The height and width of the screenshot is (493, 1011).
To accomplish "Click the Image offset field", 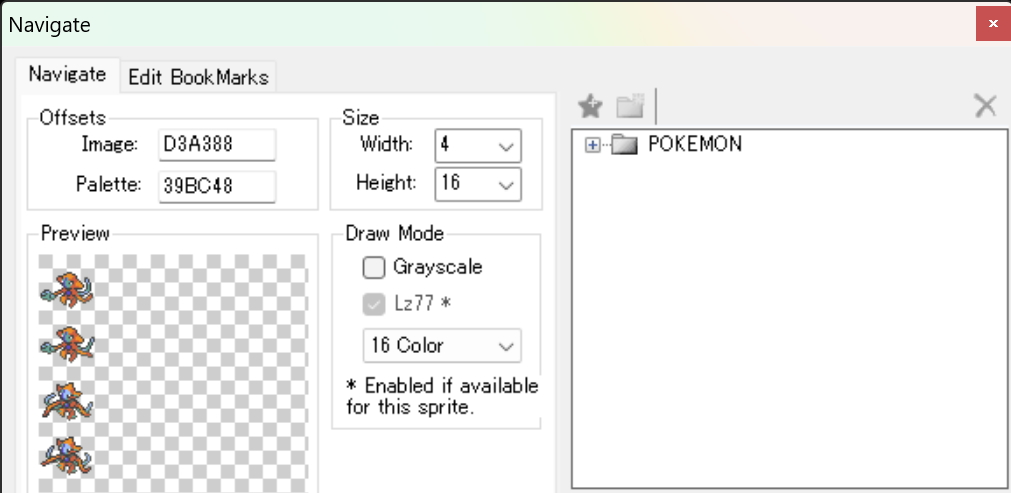I will tap(217, 144).
